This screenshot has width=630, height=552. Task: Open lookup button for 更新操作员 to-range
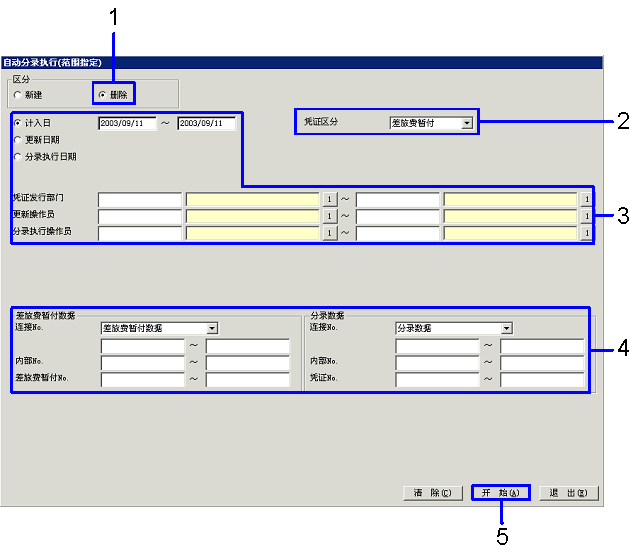click(x=587, y=216)
